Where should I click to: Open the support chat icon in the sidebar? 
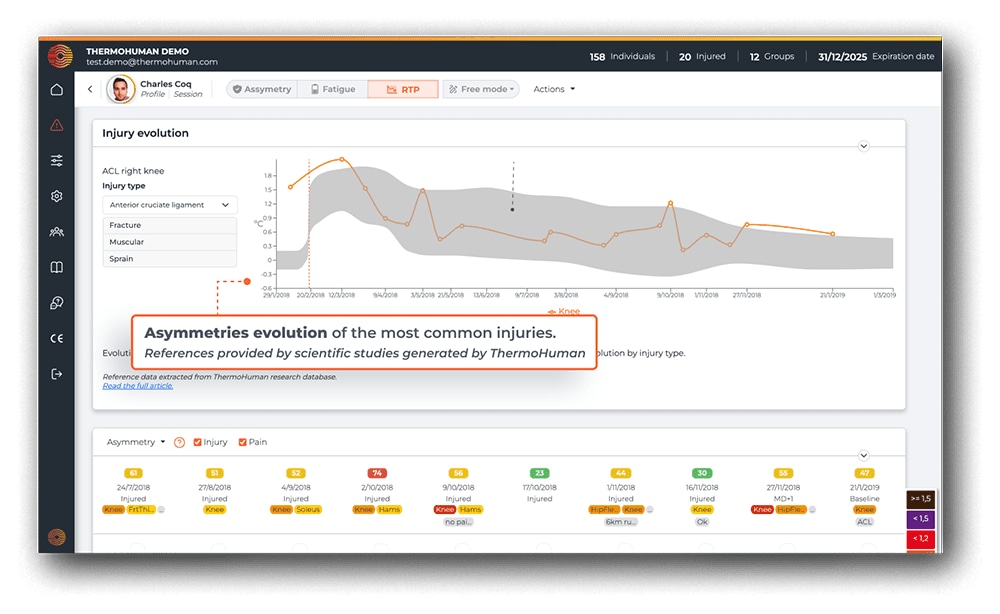[57, 303]
